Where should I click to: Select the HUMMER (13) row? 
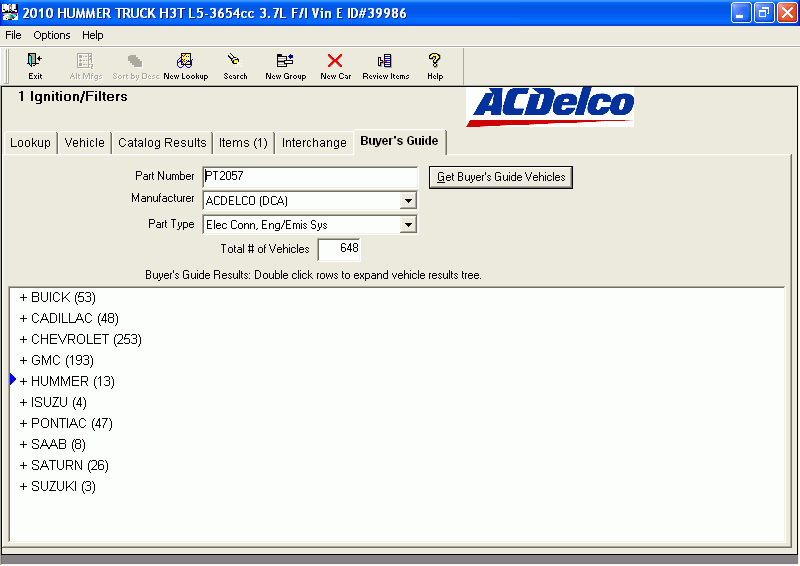tap(72, 381)
